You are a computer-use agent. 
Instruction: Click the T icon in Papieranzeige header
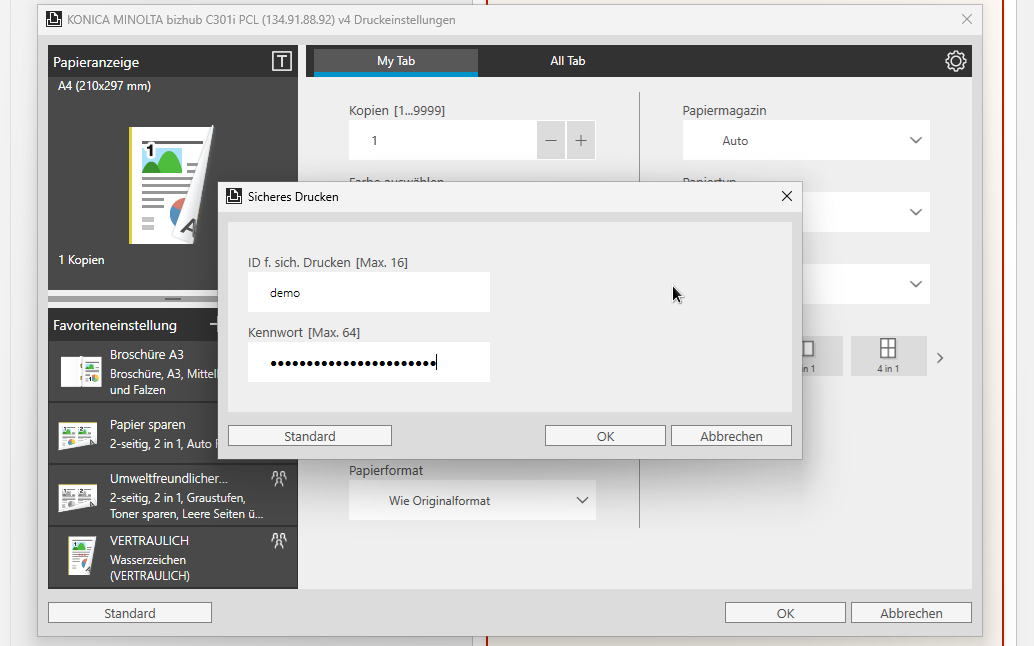click(x=282, y=62)
